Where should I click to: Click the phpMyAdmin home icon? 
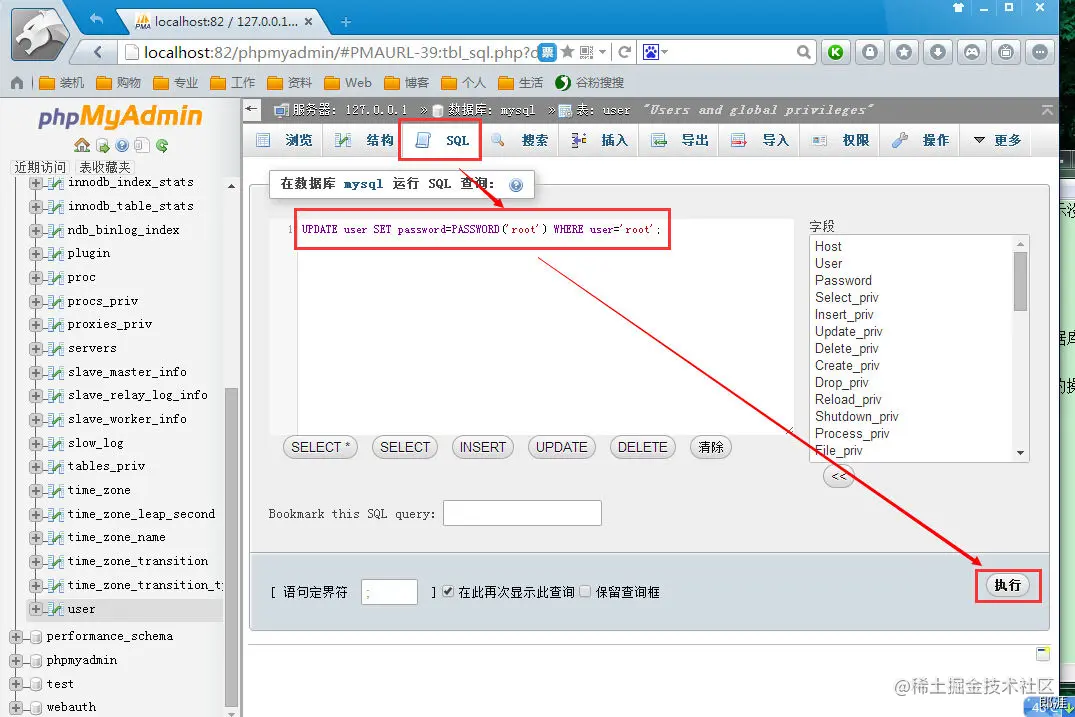[82, 145]
